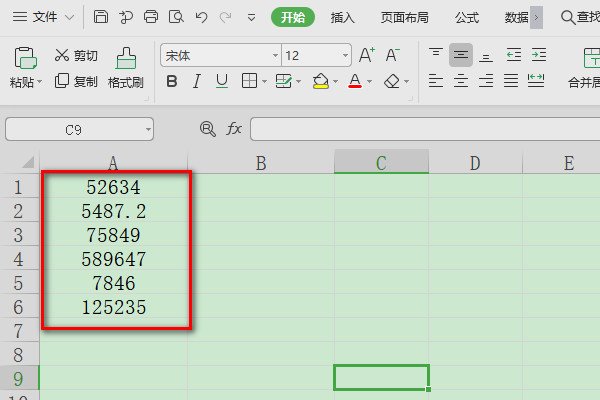Click the 粘贴 paste icon
Viewport: 600px width, 400px height.
(25, 58)
